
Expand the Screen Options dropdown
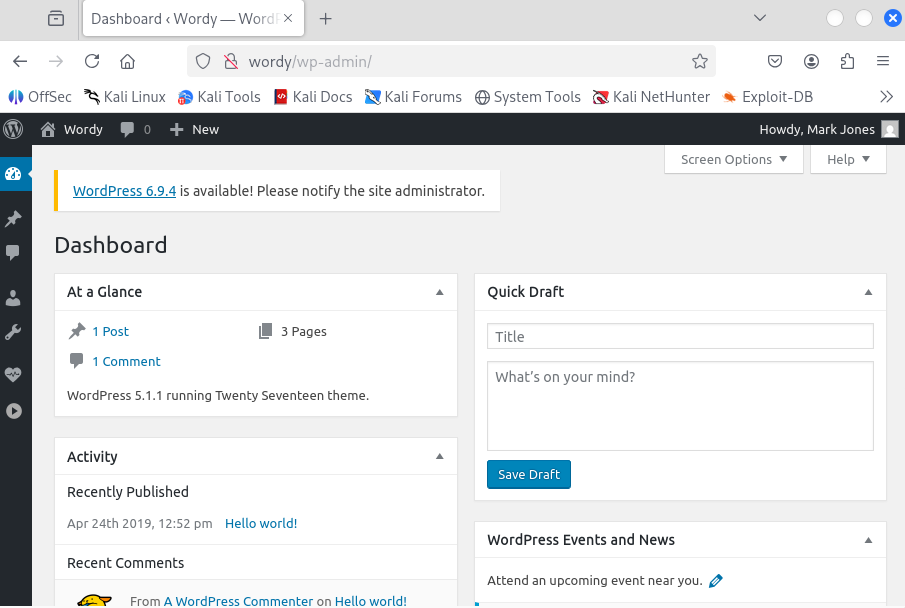click(x=733, y=159)
